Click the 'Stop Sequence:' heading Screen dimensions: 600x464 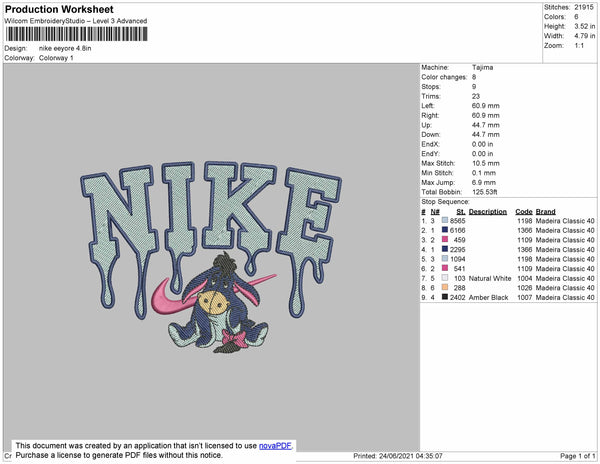445,202
